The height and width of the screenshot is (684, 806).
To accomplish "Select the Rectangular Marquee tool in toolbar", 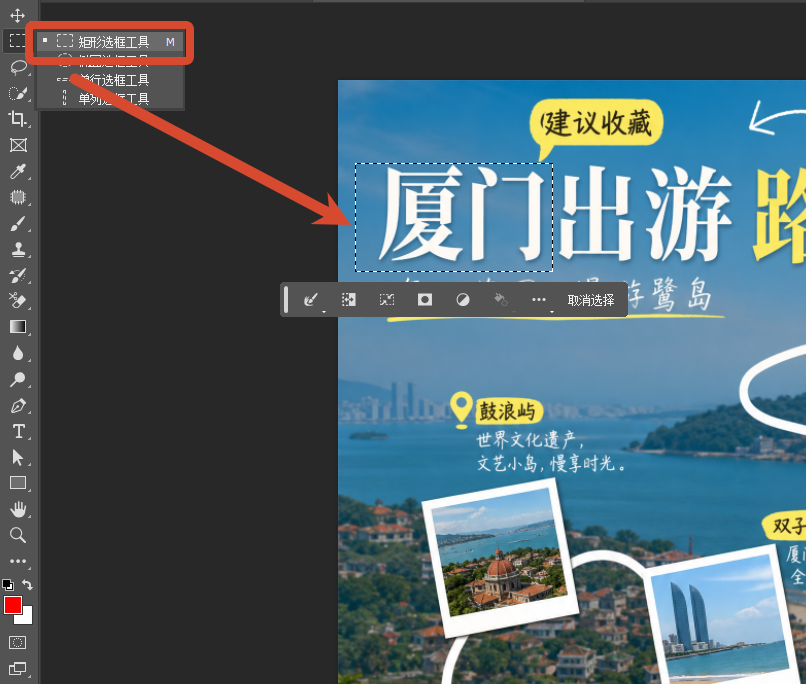I will (17, 41).
